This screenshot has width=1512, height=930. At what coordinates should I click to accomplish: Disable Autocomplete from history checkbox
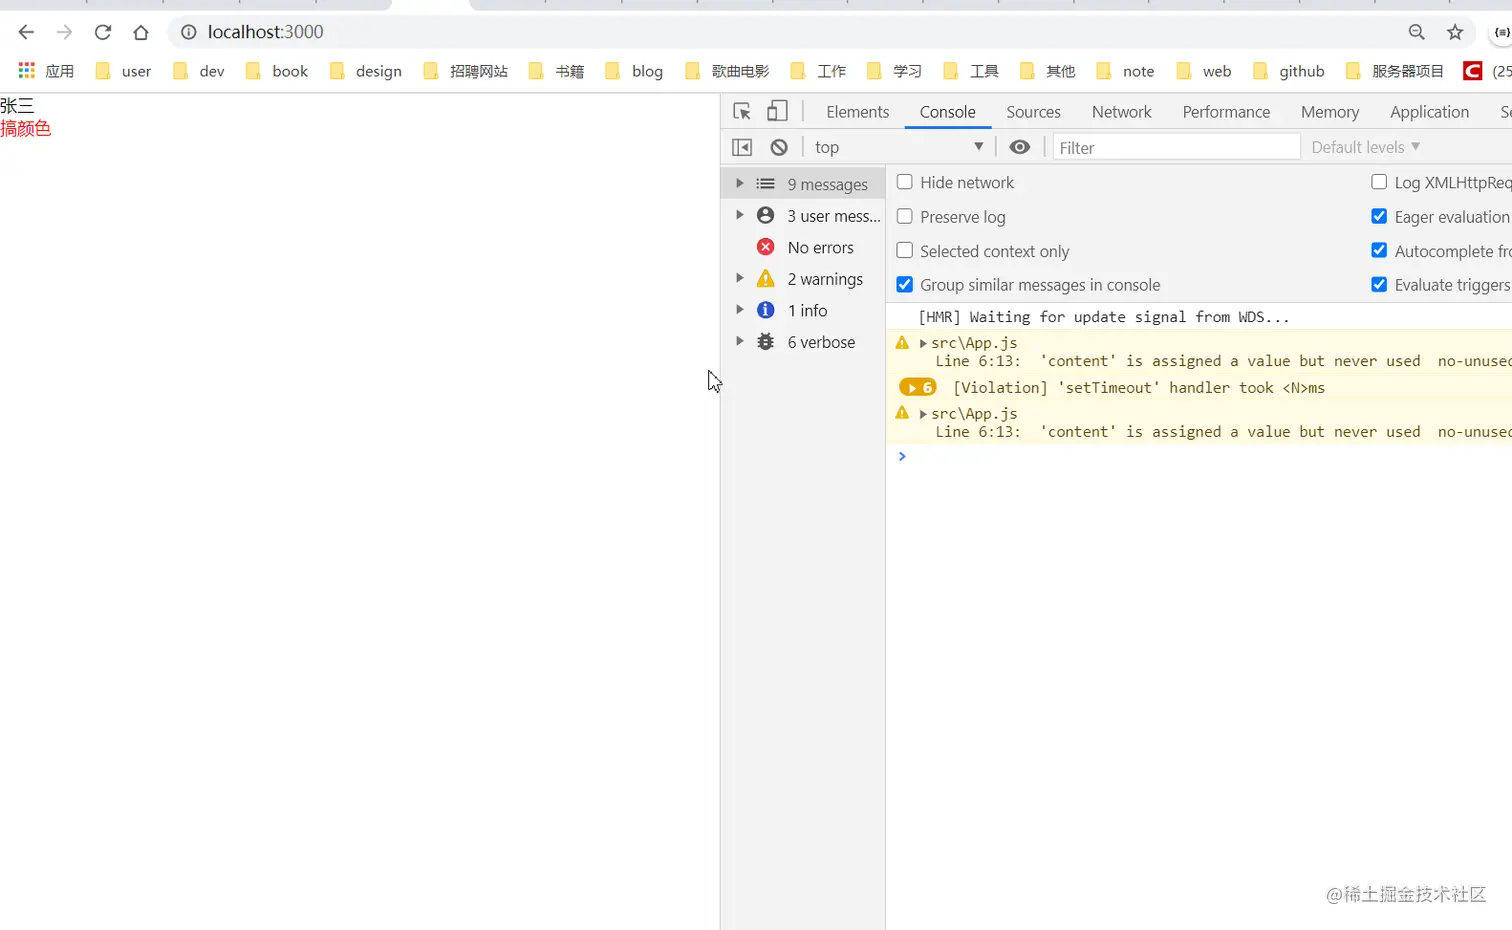[1379, 250]
